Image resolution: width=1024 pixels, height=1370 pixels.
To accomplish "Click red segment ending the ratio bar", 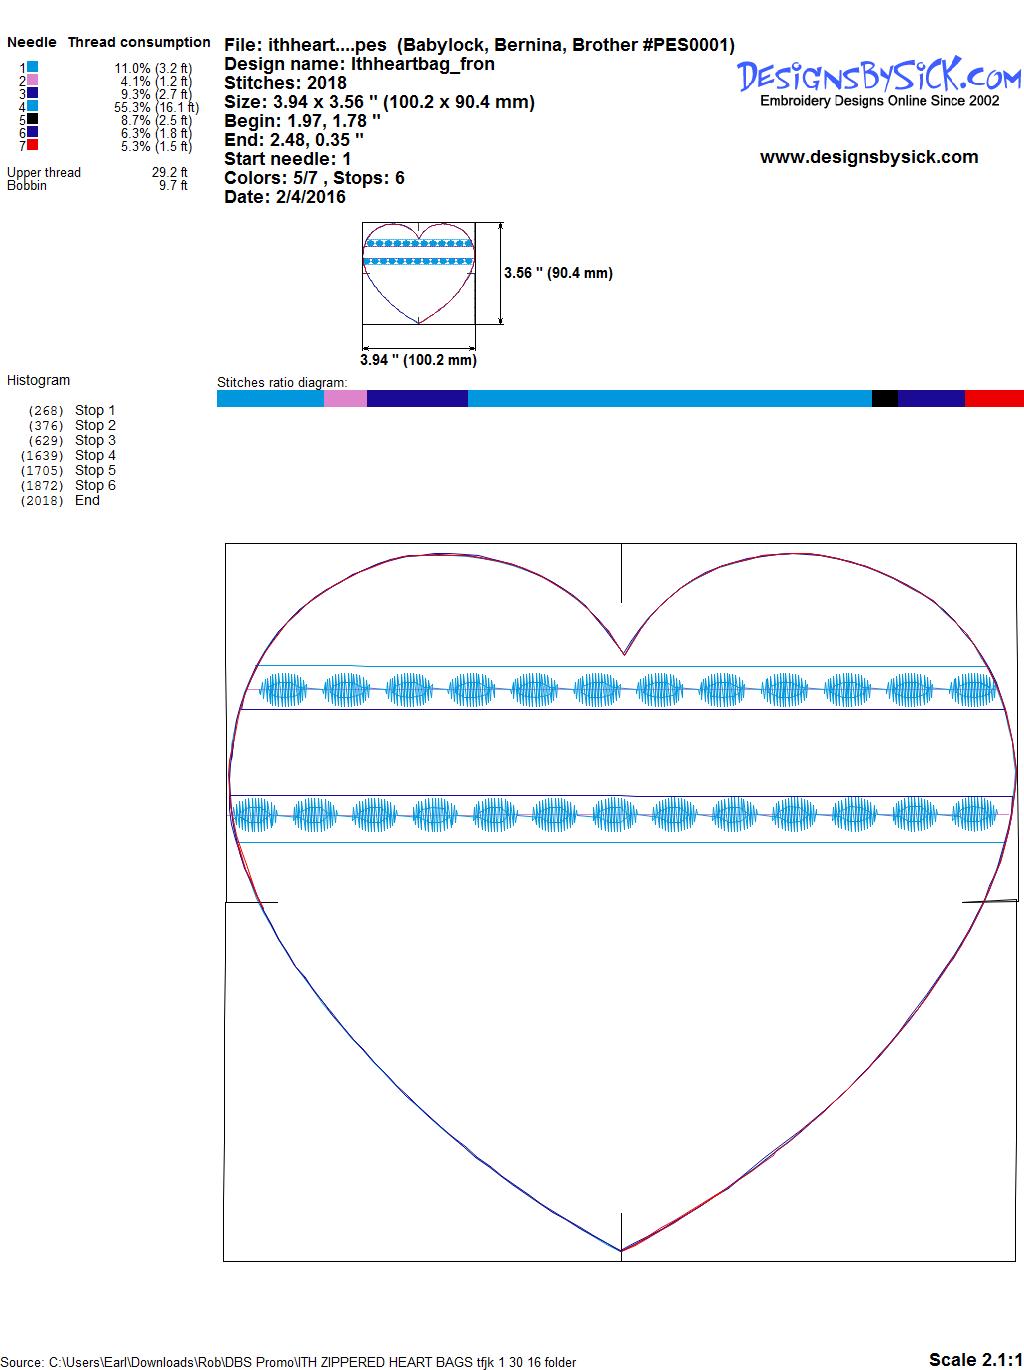I will (993, 398).
